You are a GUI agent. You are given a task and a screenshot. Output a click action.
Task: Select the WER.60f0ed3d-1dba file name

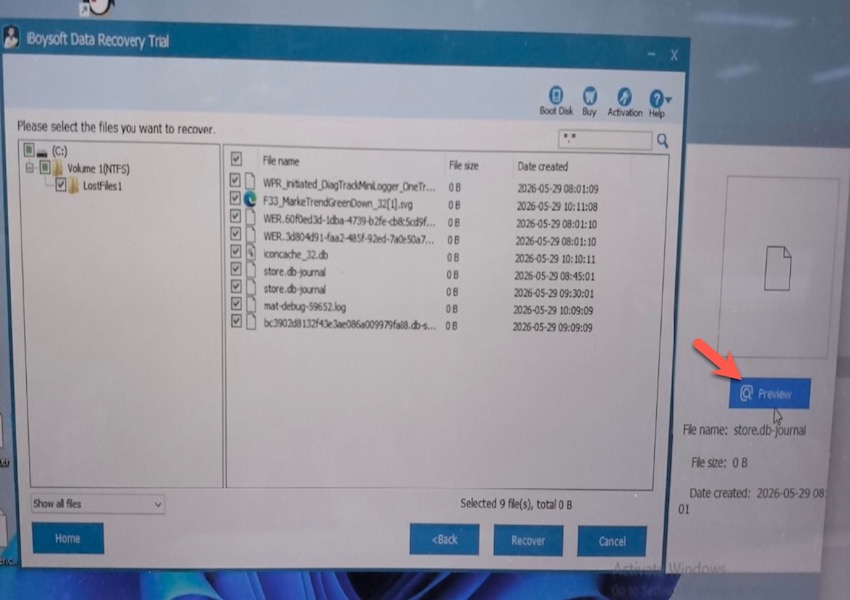(349, 221)
